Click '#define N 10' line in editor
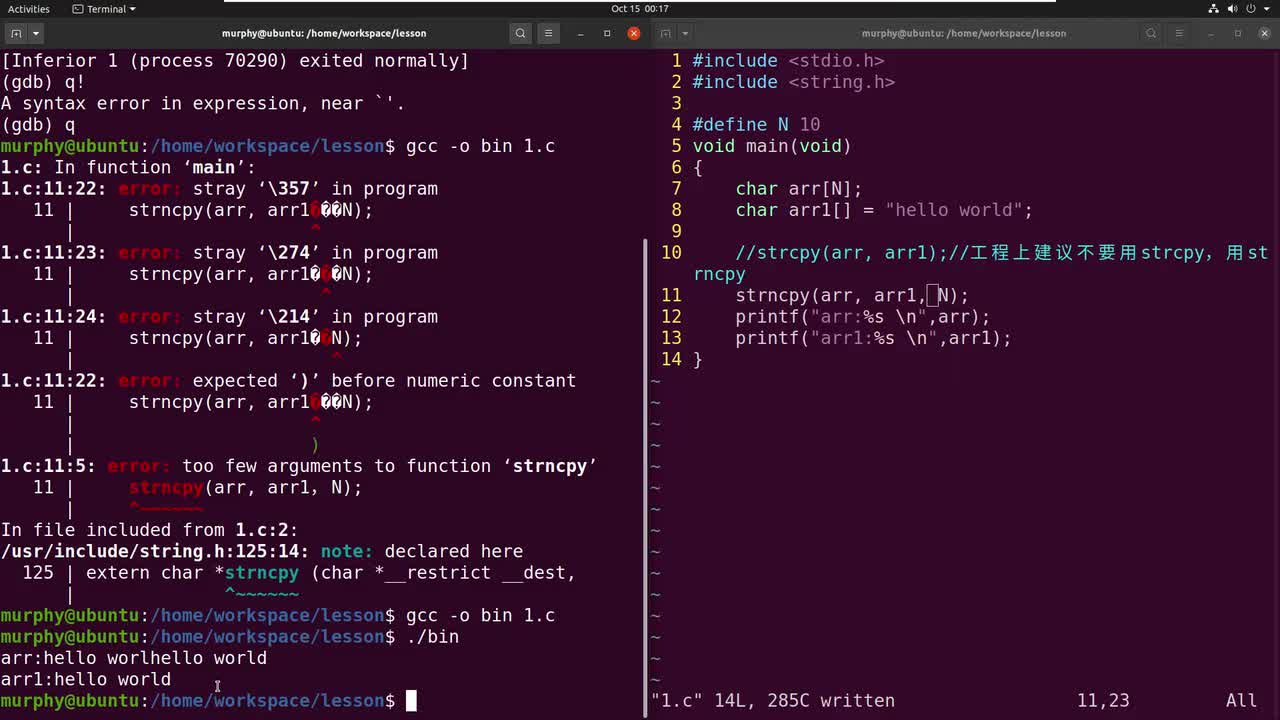The image size is (1280, 720). 756,125
